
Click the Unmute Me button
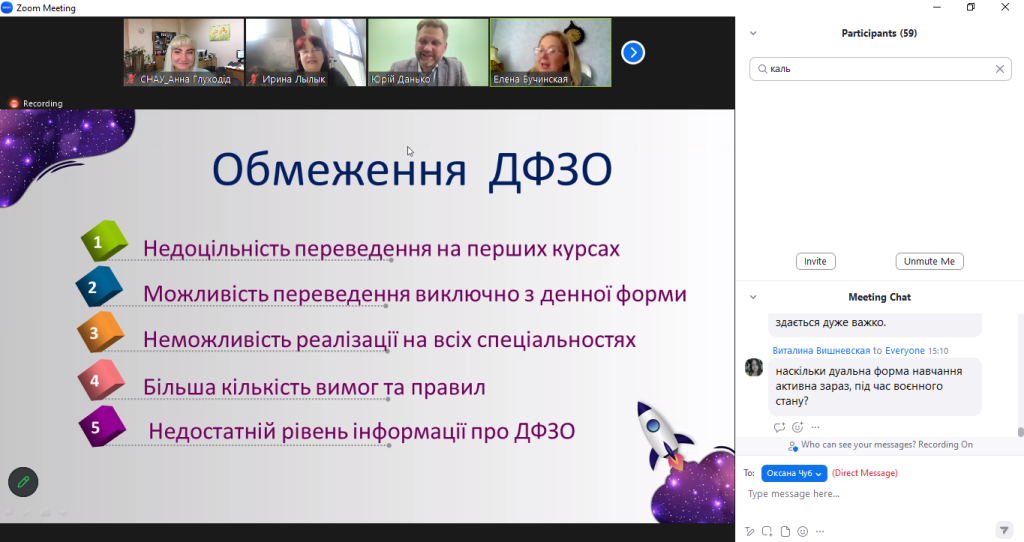929,261
